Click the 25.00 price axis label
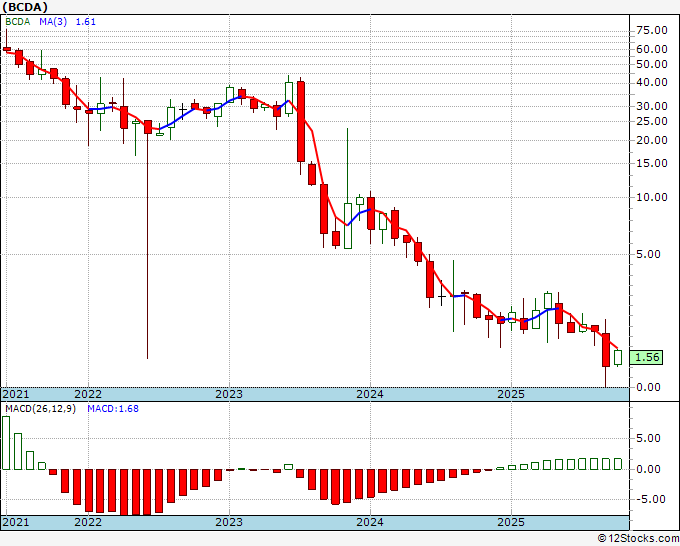This screenshot has height=546, width=680. [x=652, y=121]
